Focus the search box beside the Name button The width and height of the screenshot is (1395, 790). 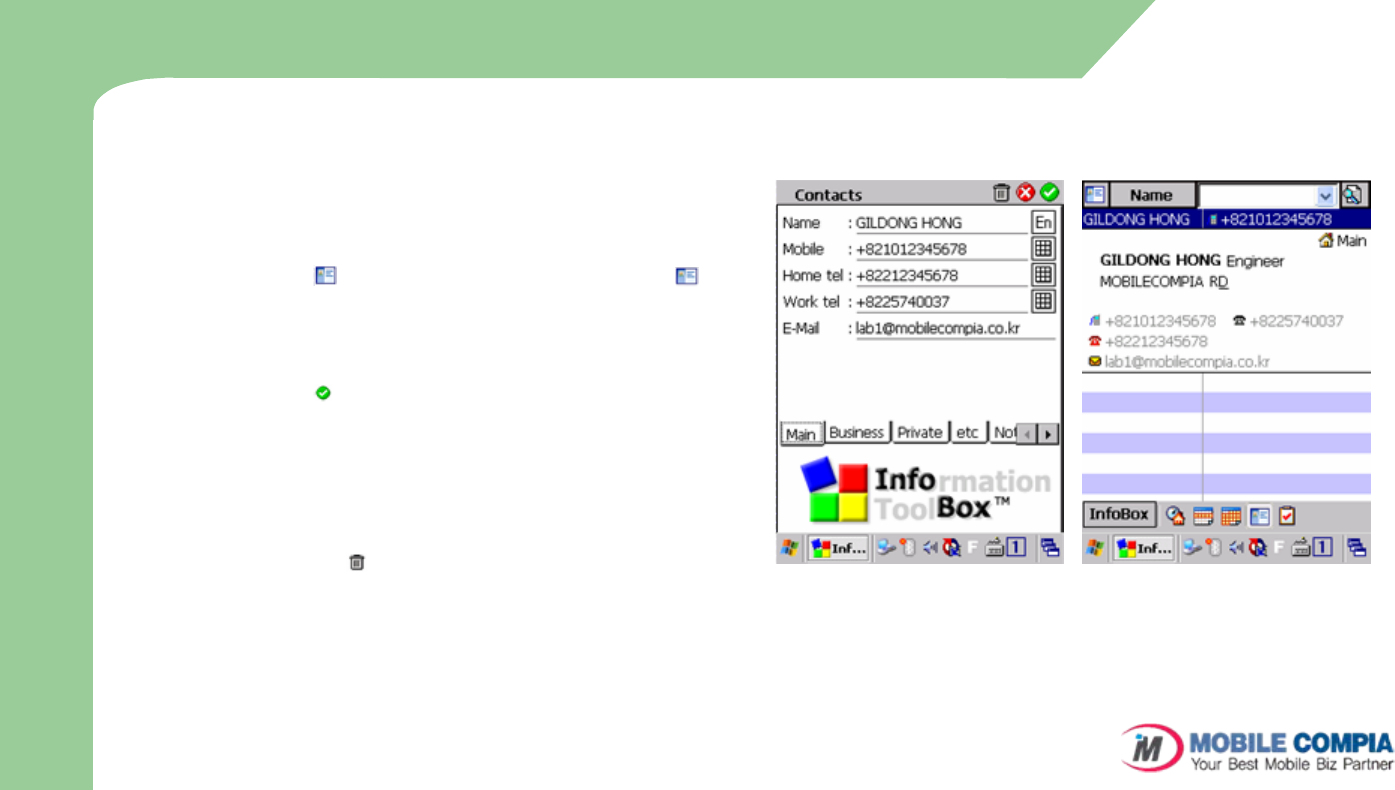[1257, 194]
